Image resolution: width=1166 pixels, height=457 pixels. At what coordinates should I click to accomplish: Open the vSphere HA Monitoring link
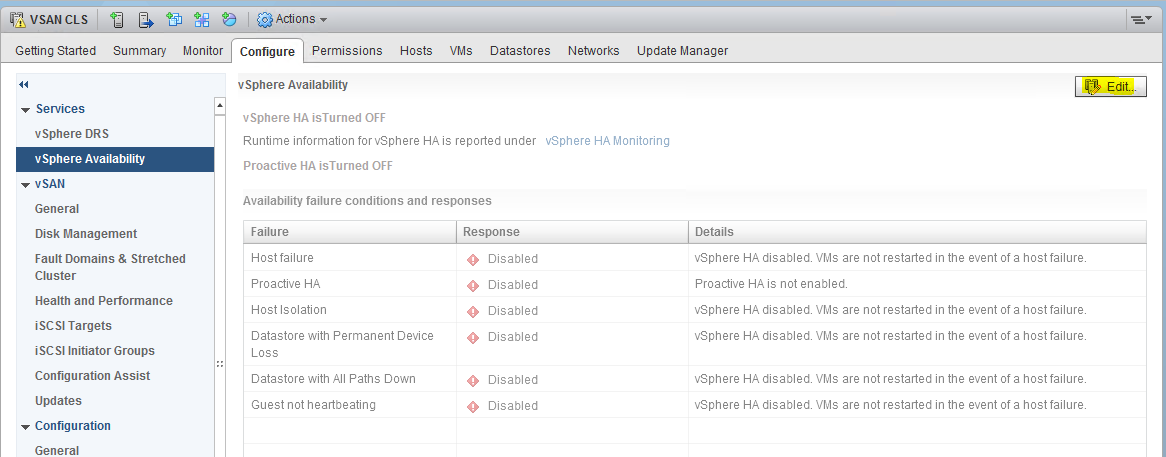[608, 140]
